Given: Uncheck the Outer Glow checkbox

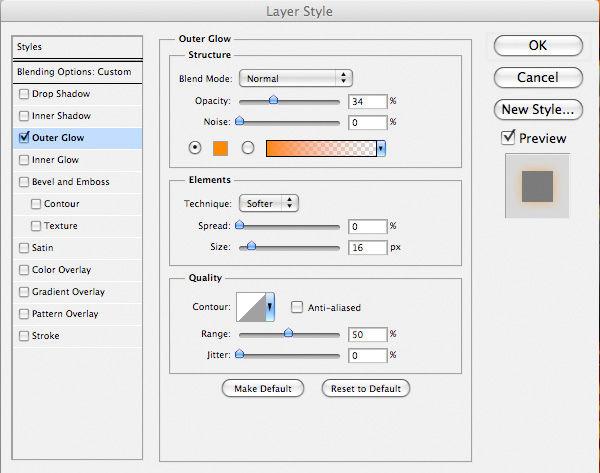Looking at the screenshot, I should coord(24,137).
